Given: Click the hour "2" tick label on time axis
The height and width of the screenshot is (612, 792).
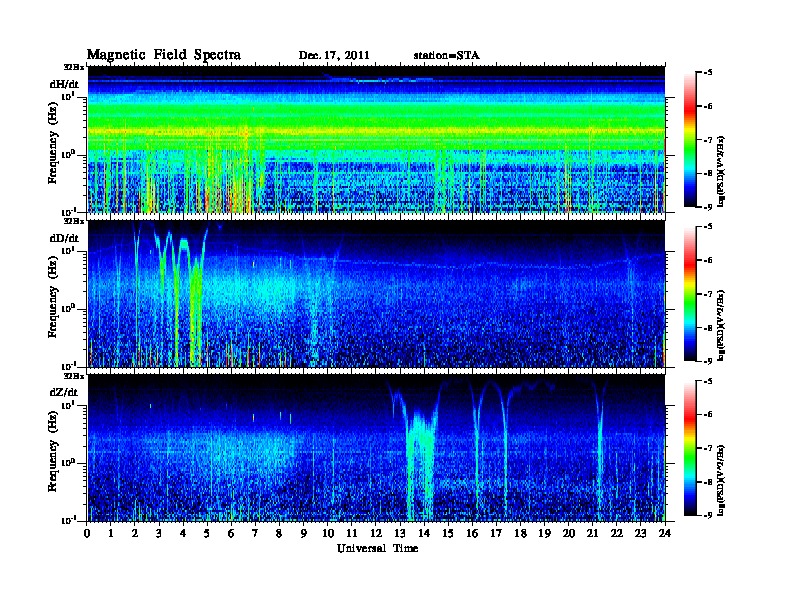Looking at the screenshot, I should (x=135, y=533).
